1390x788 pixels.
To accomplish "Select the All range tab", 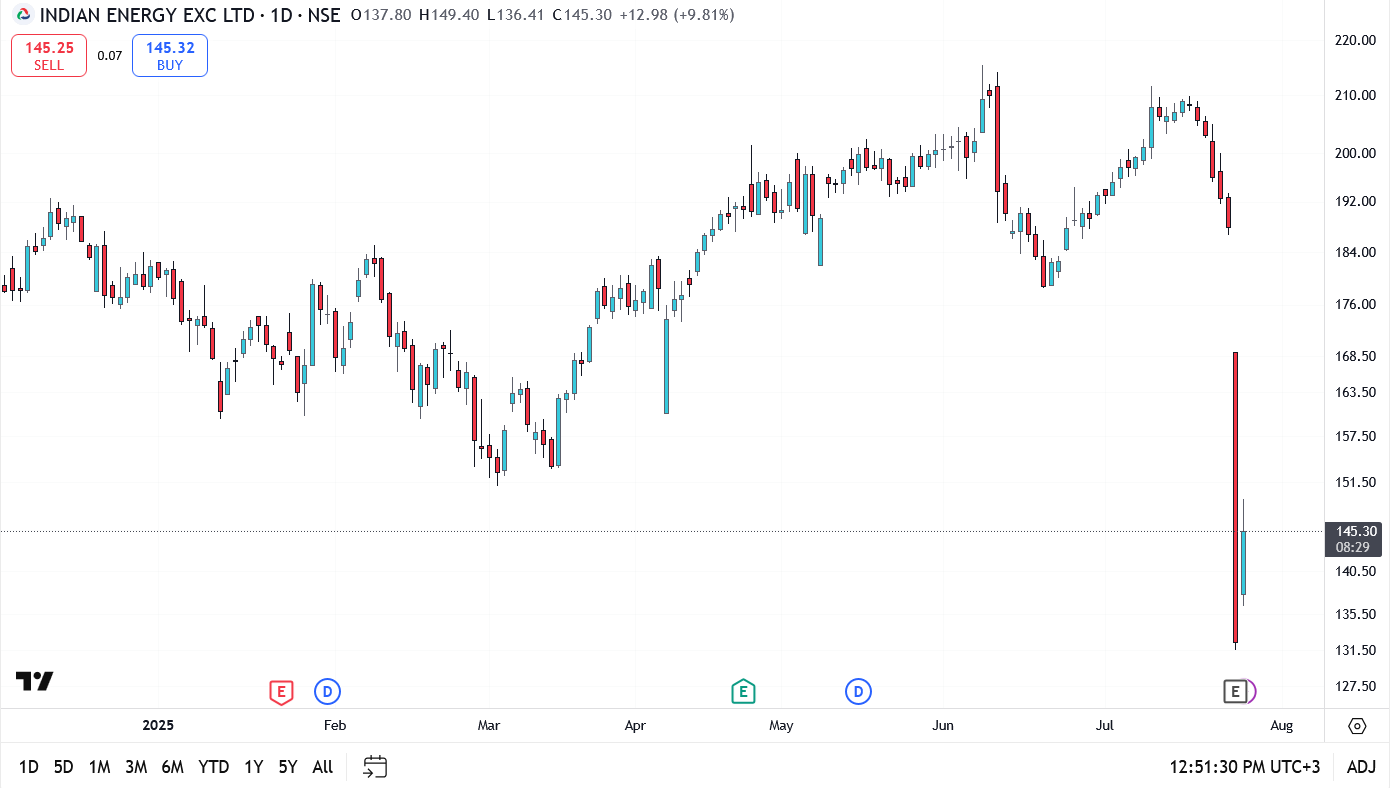I will pos(322,766).
